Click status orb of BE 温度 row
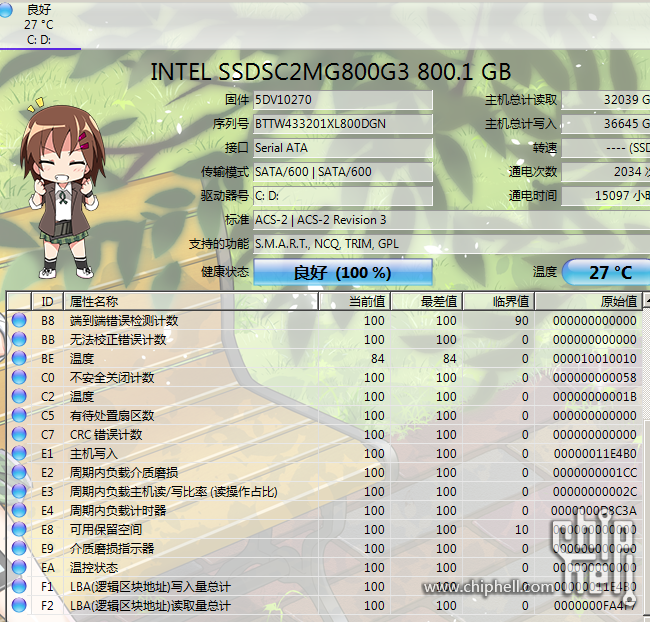Image resolution: width=650 pixels, height=622 pixels. [19, 359]
